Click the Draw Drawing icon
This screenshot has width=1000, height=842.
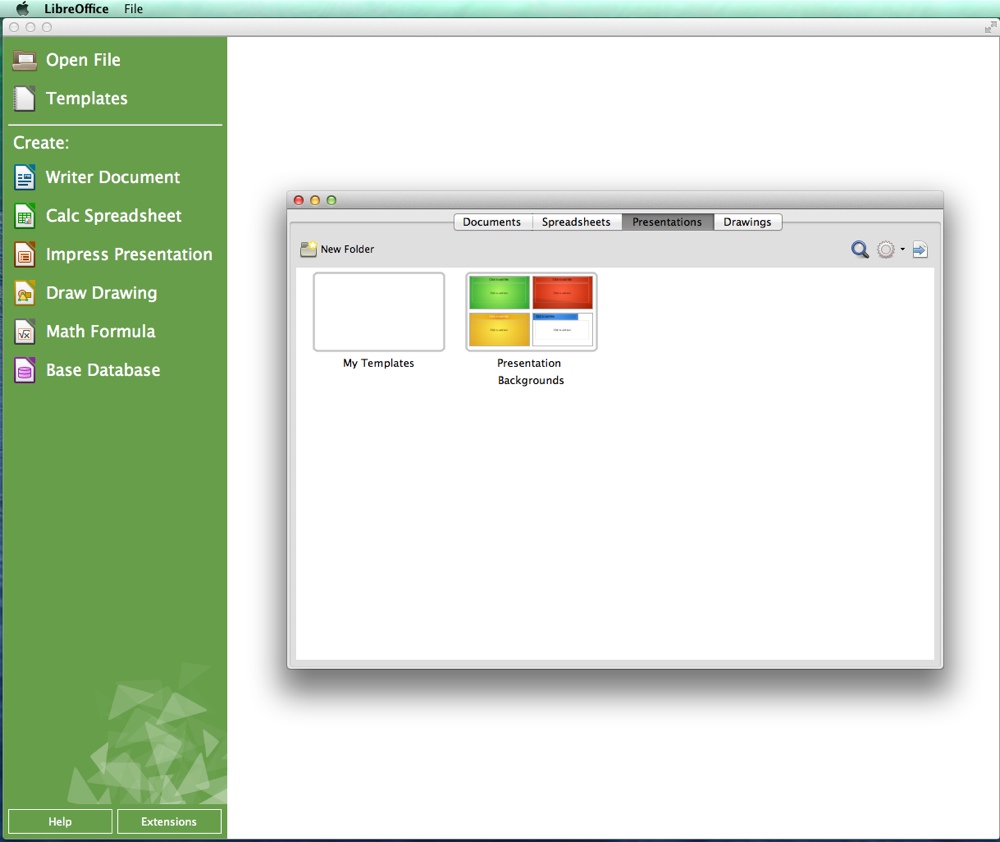tap(24, 293)
